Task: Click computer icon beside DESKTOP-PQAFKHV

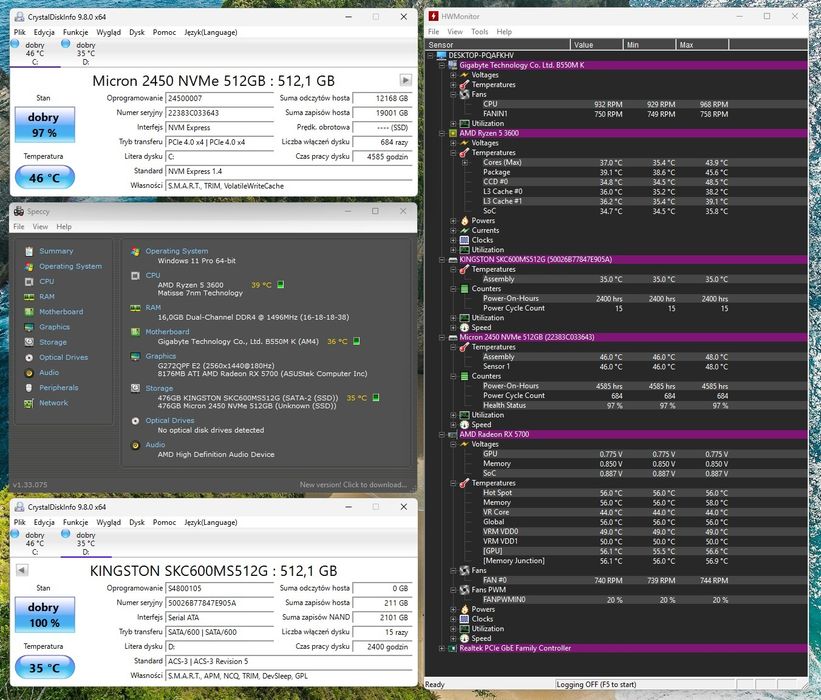Action: (442, 55)
